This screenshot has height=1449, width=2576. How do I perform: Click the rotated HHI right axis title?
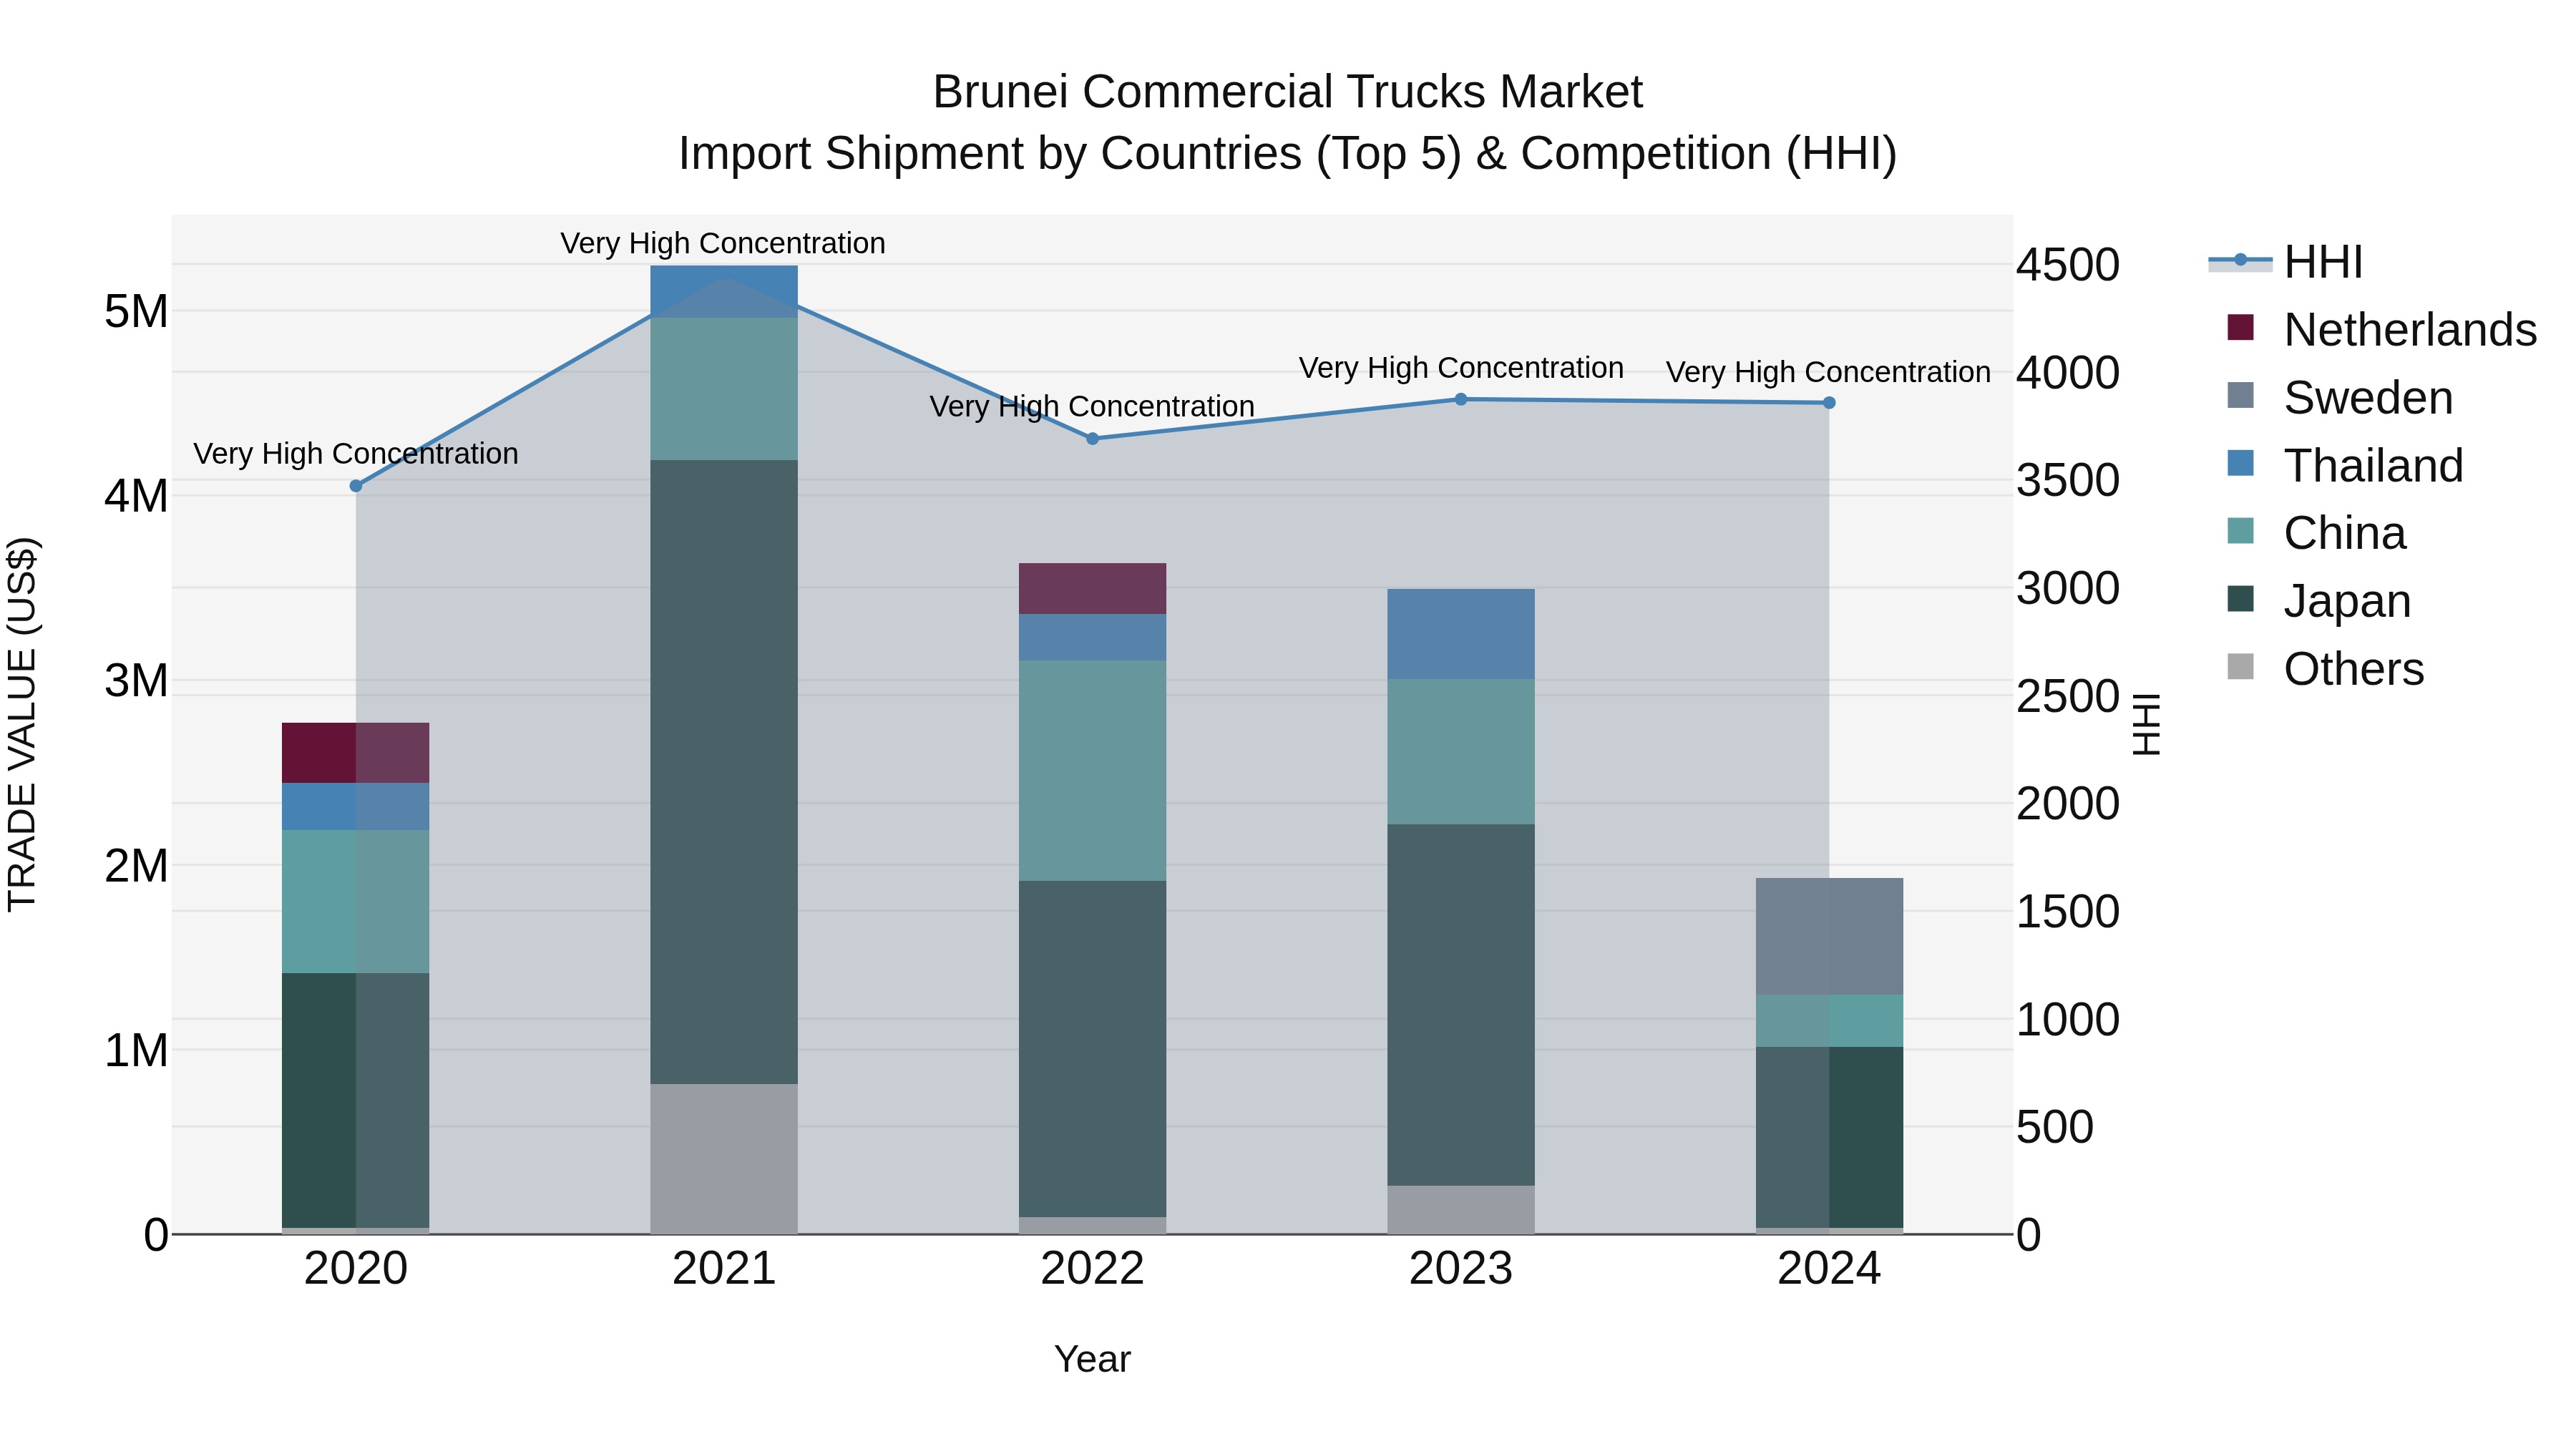point(2146,724)
